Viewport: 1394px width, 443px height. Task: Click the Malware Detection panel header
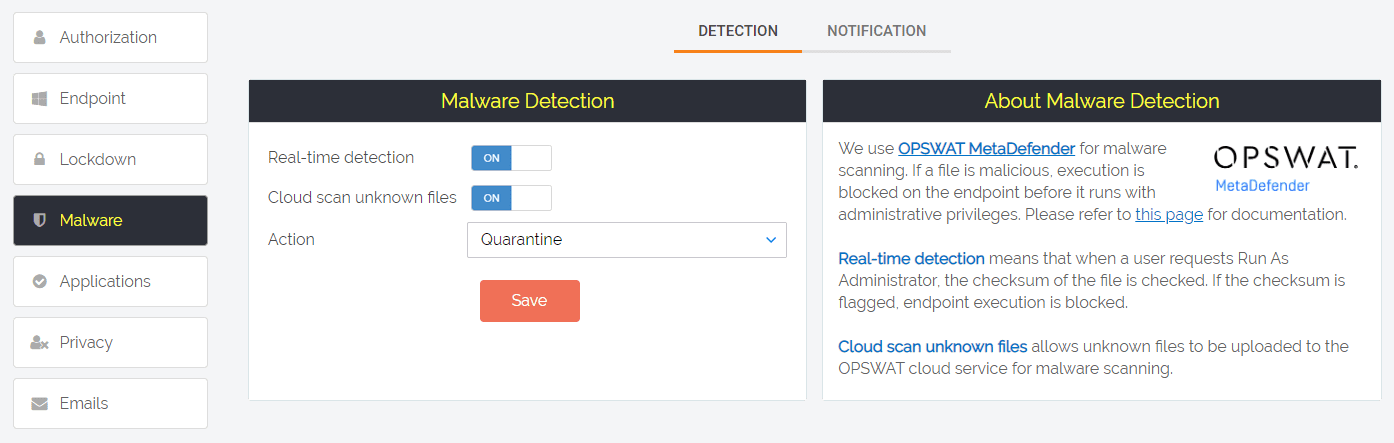coord(527,101)
